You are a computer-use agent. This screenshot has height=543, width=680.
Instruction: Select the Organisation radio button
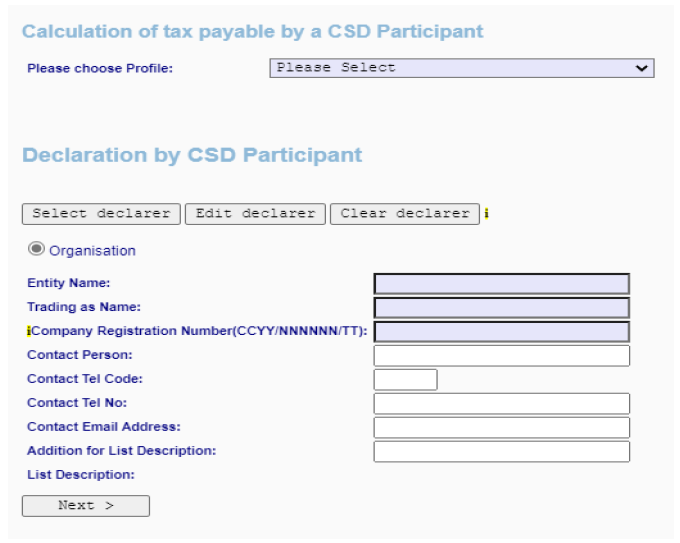pos(36,249)
